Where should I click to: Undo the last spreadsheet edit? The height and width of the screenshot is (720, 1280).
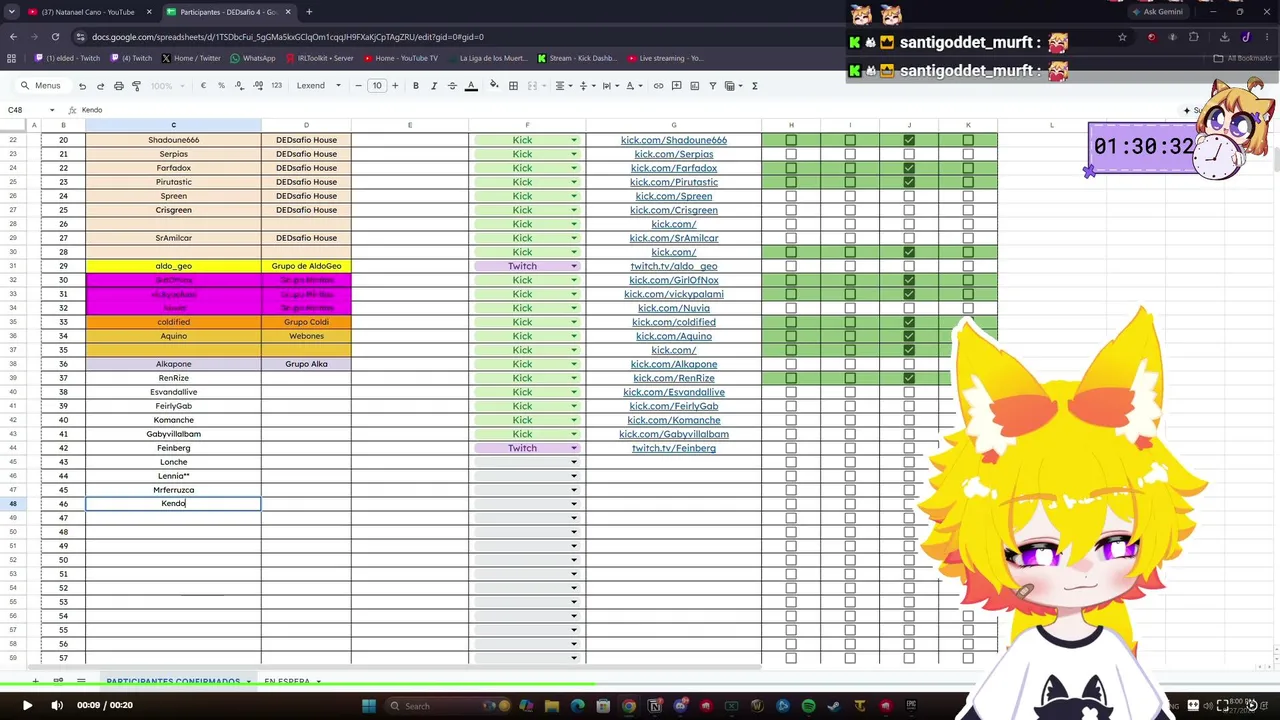pos(82,86)
